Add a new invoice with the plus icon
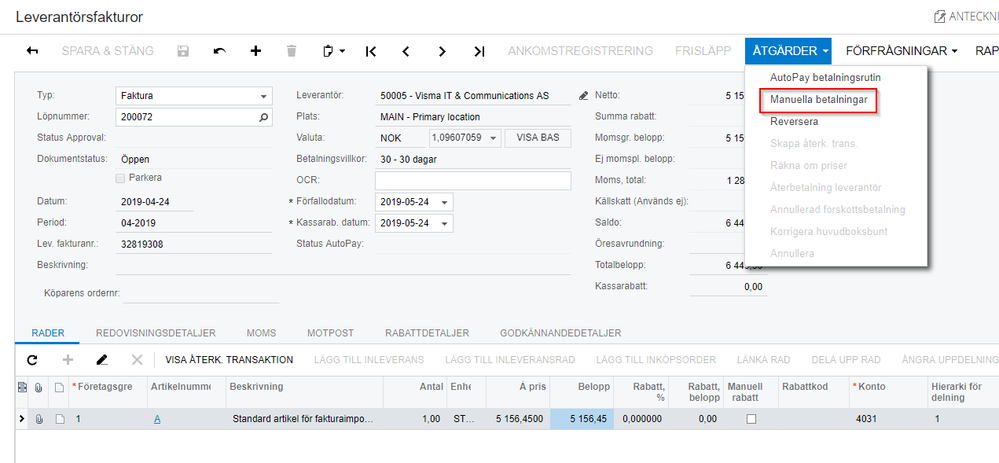The image size is (999, 463). [x=255, y=51]
